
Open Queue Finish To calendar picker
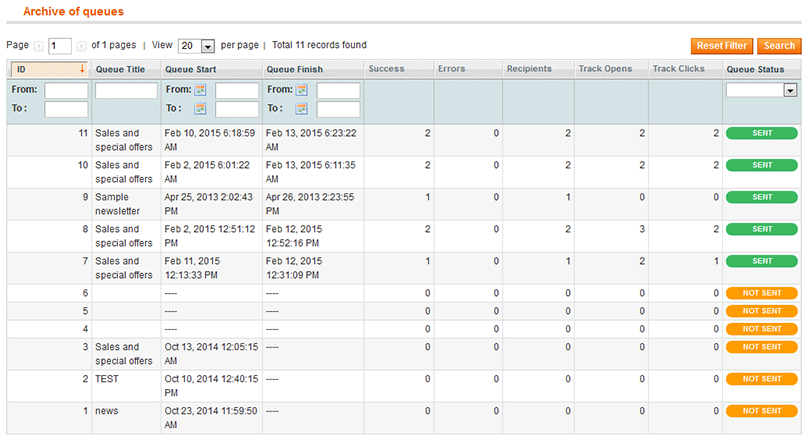(302, 109)
